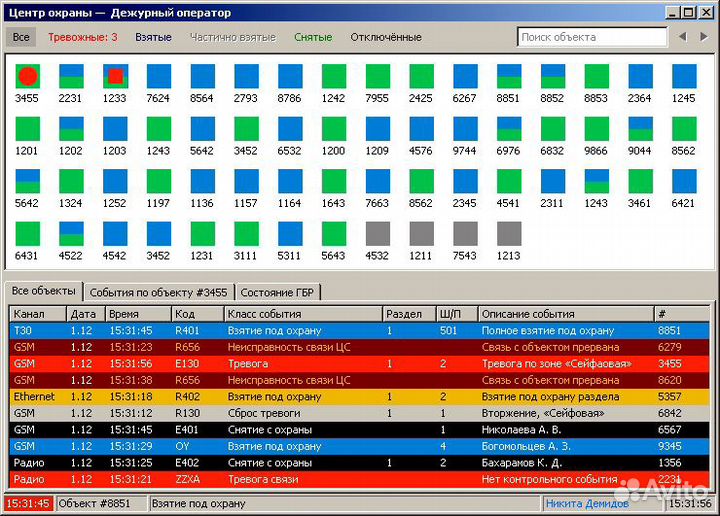The height and width of the screenshot is (516, 720).
Task: Click object icon 1233 with red square
Action: [115, 77]
